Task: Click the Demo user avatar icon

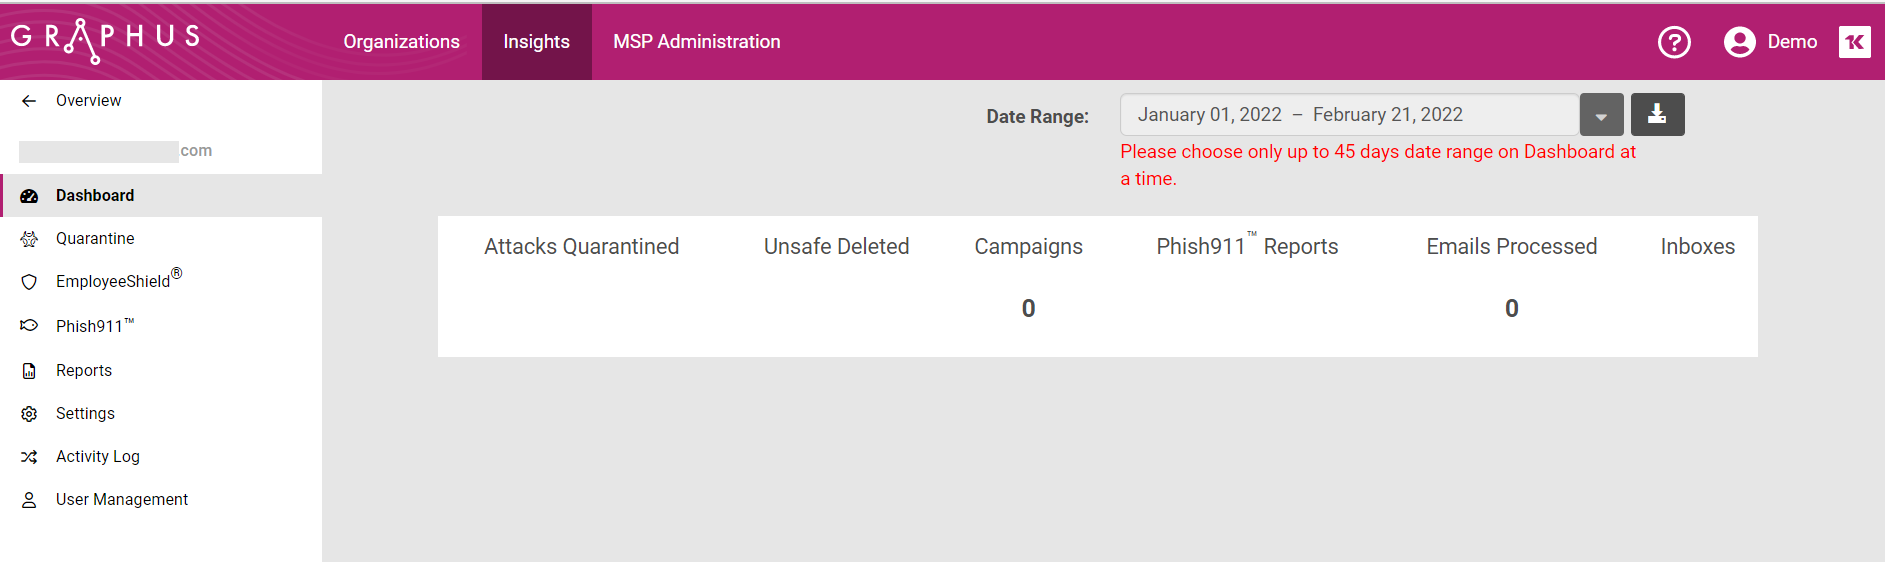Action: 1739,42
